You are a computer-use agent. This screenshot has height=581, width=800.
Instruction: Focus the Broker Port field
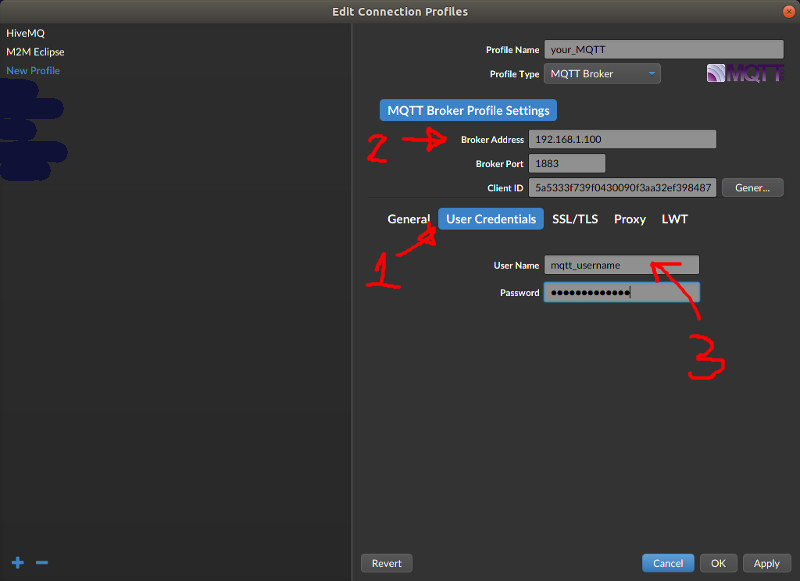pyautogui.click(x=567, y=163)
